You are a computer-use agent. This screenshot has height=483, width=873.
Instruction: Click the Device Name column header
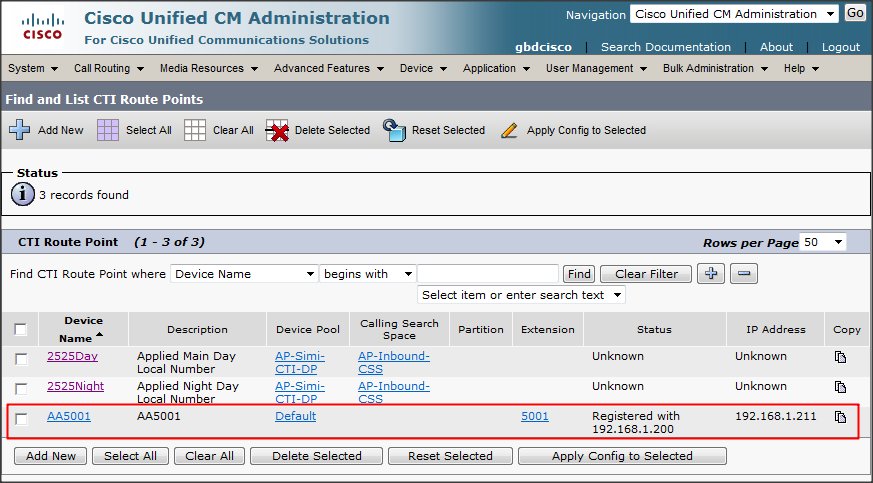coord(84,329)
